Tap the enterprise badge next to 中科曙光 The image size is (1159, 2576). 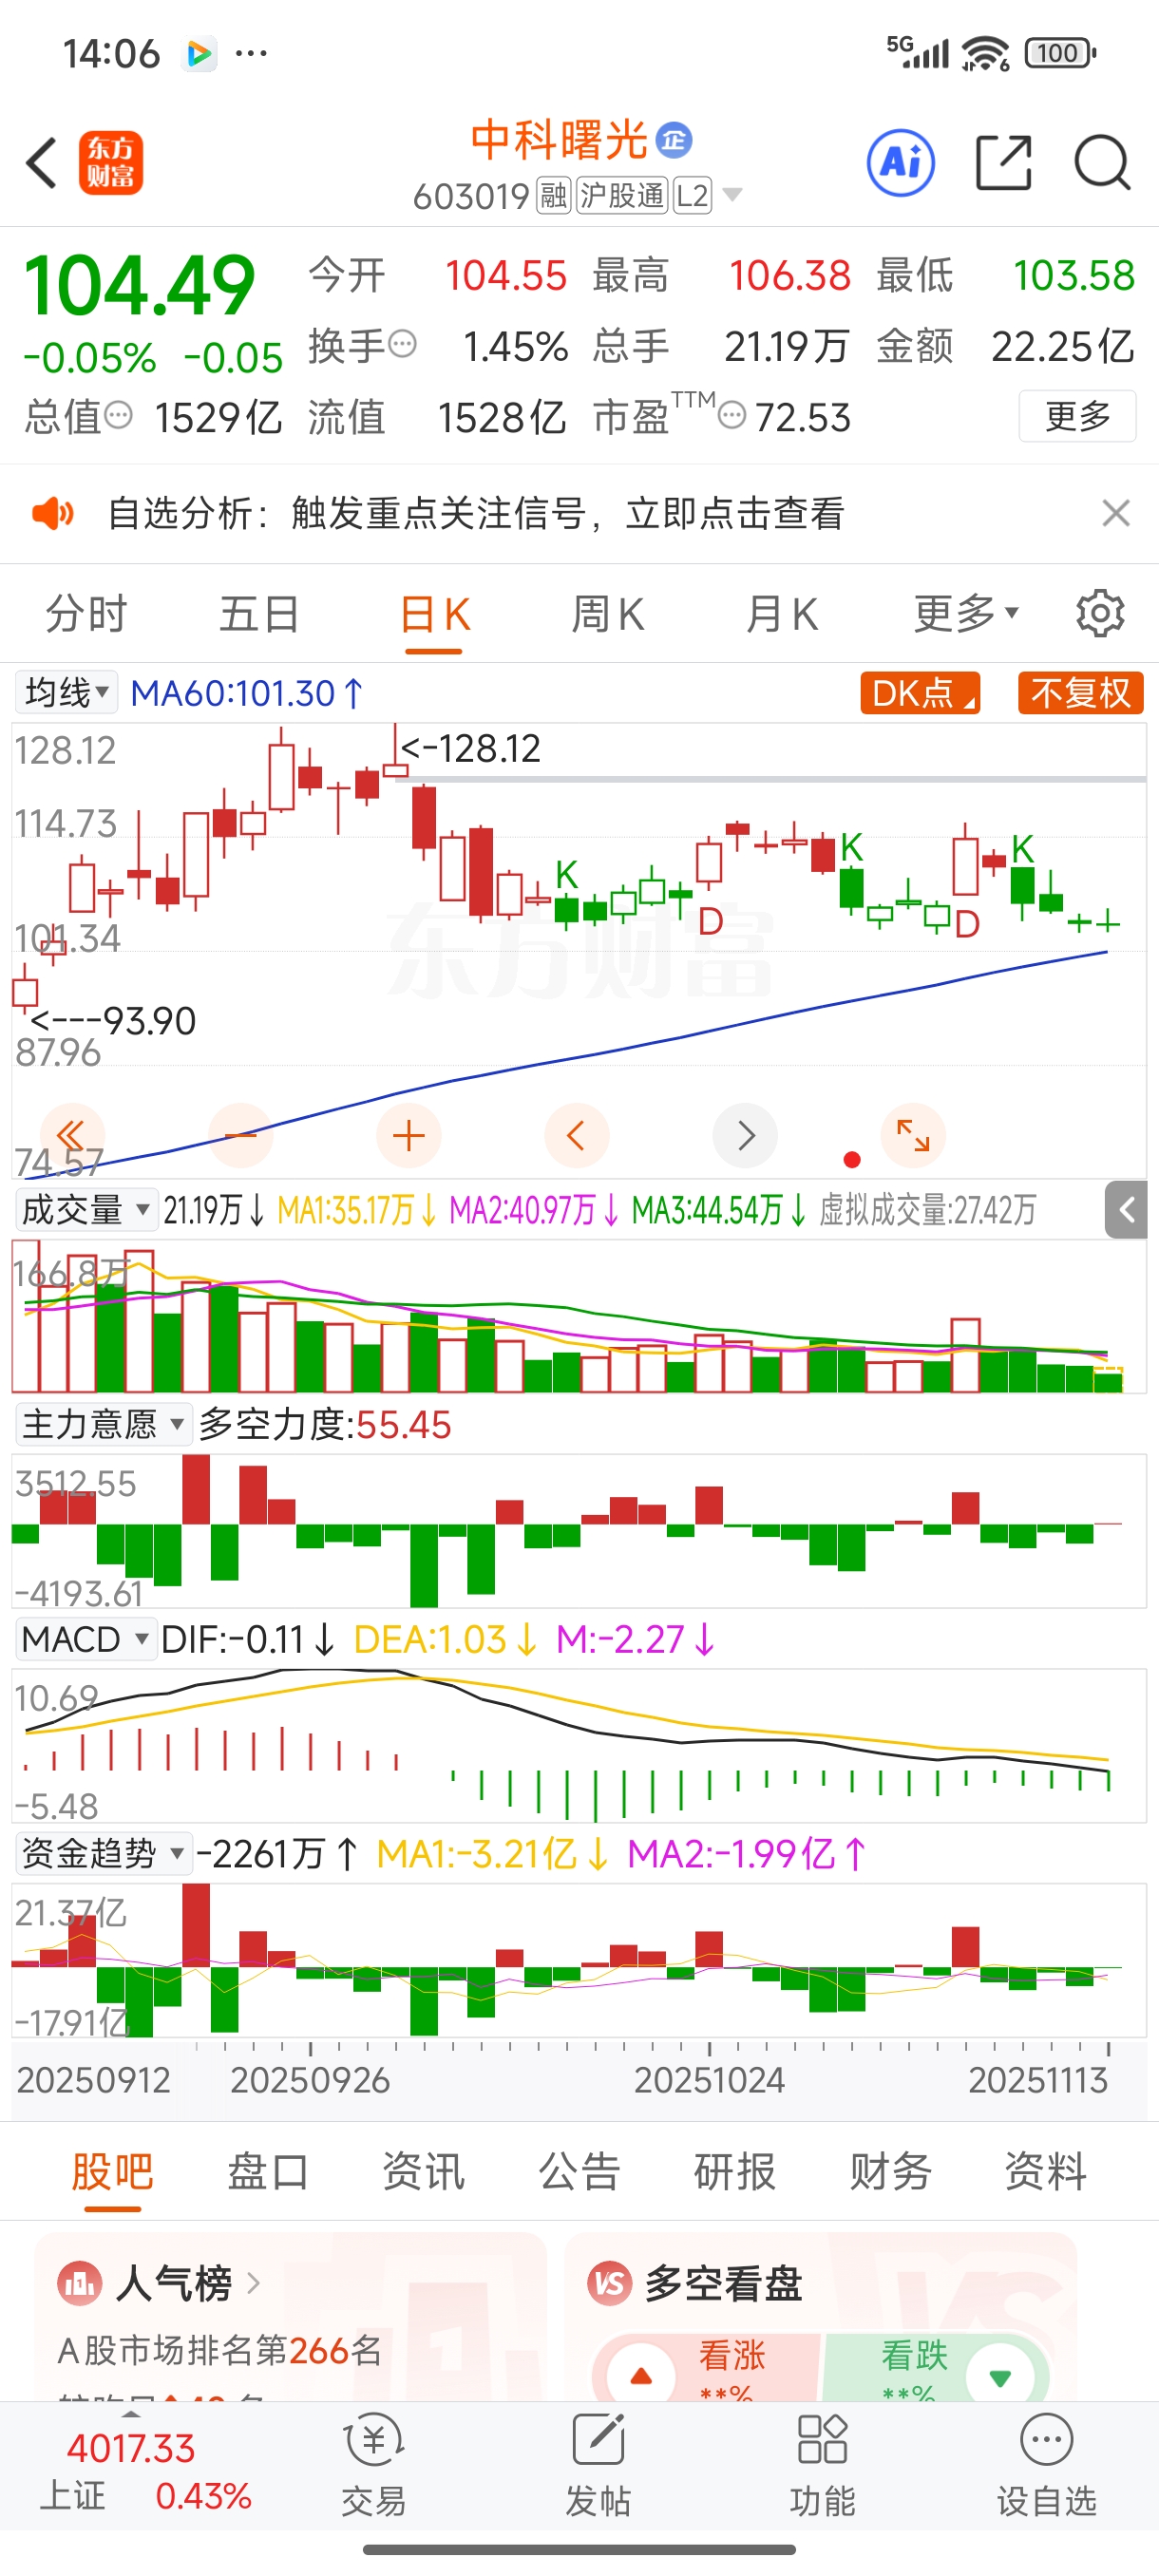[675, 139]
